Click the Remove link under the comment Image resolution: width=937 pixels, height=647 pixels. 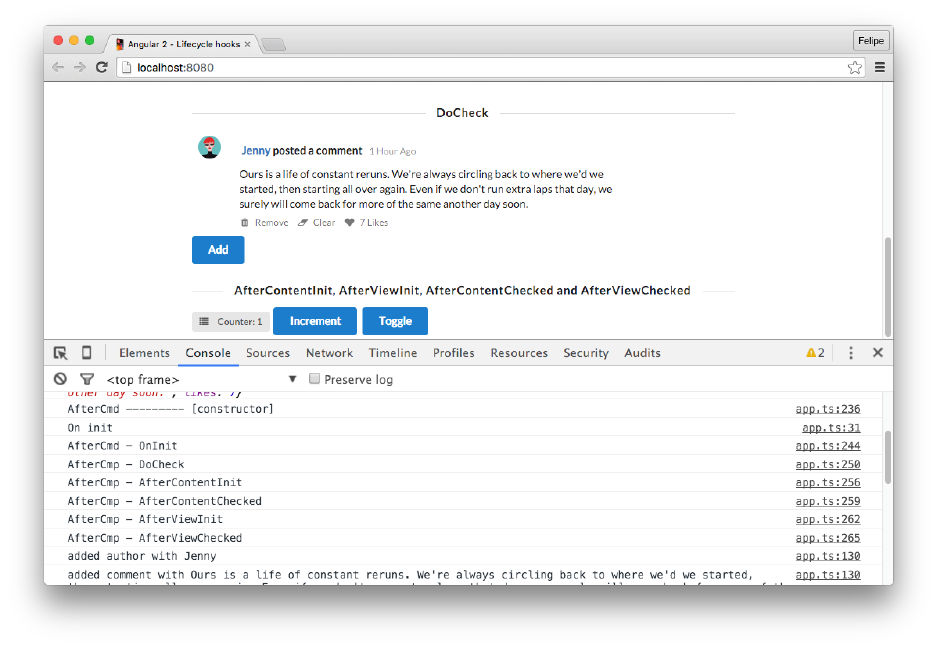point(265,223)
